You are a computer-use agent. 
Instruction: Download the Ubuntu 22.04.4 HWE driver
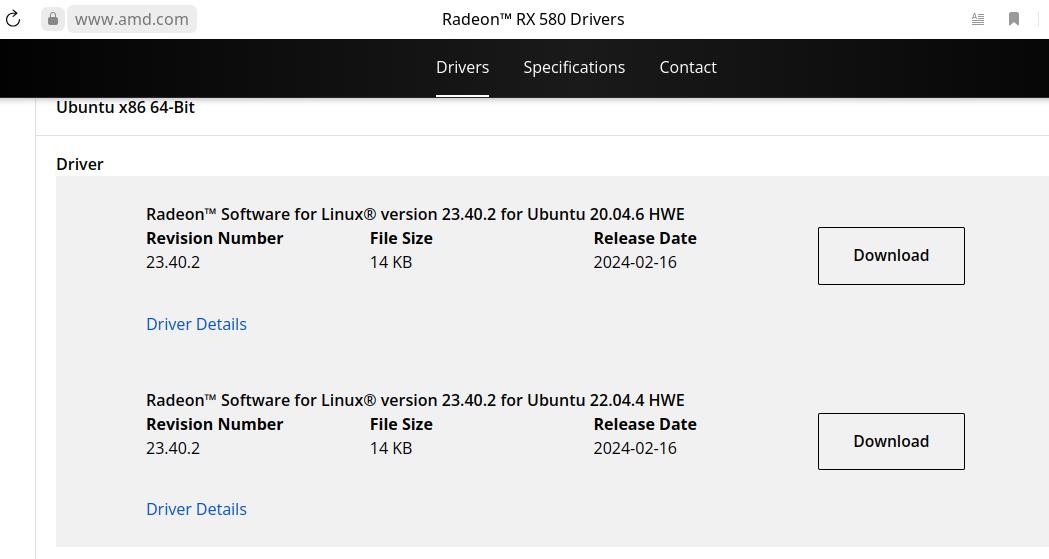click(x=891, y=441)
